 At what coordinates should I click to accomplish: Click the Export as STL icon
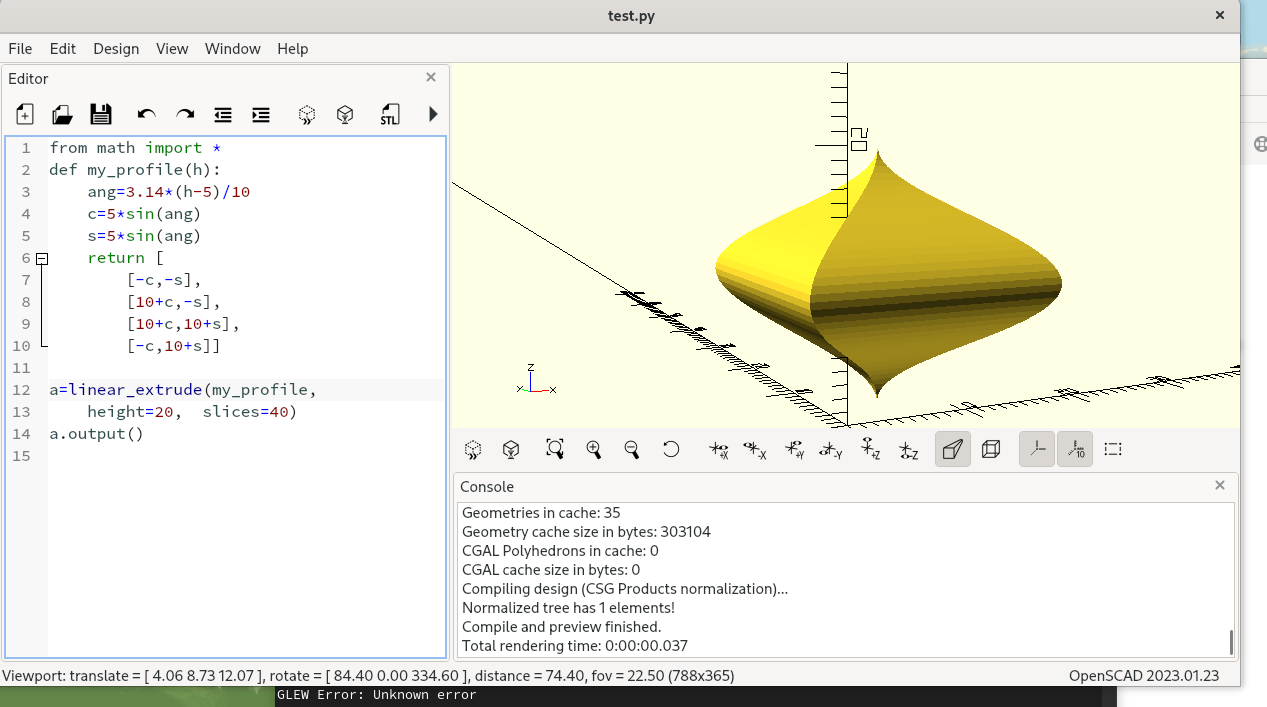point(389,115)
